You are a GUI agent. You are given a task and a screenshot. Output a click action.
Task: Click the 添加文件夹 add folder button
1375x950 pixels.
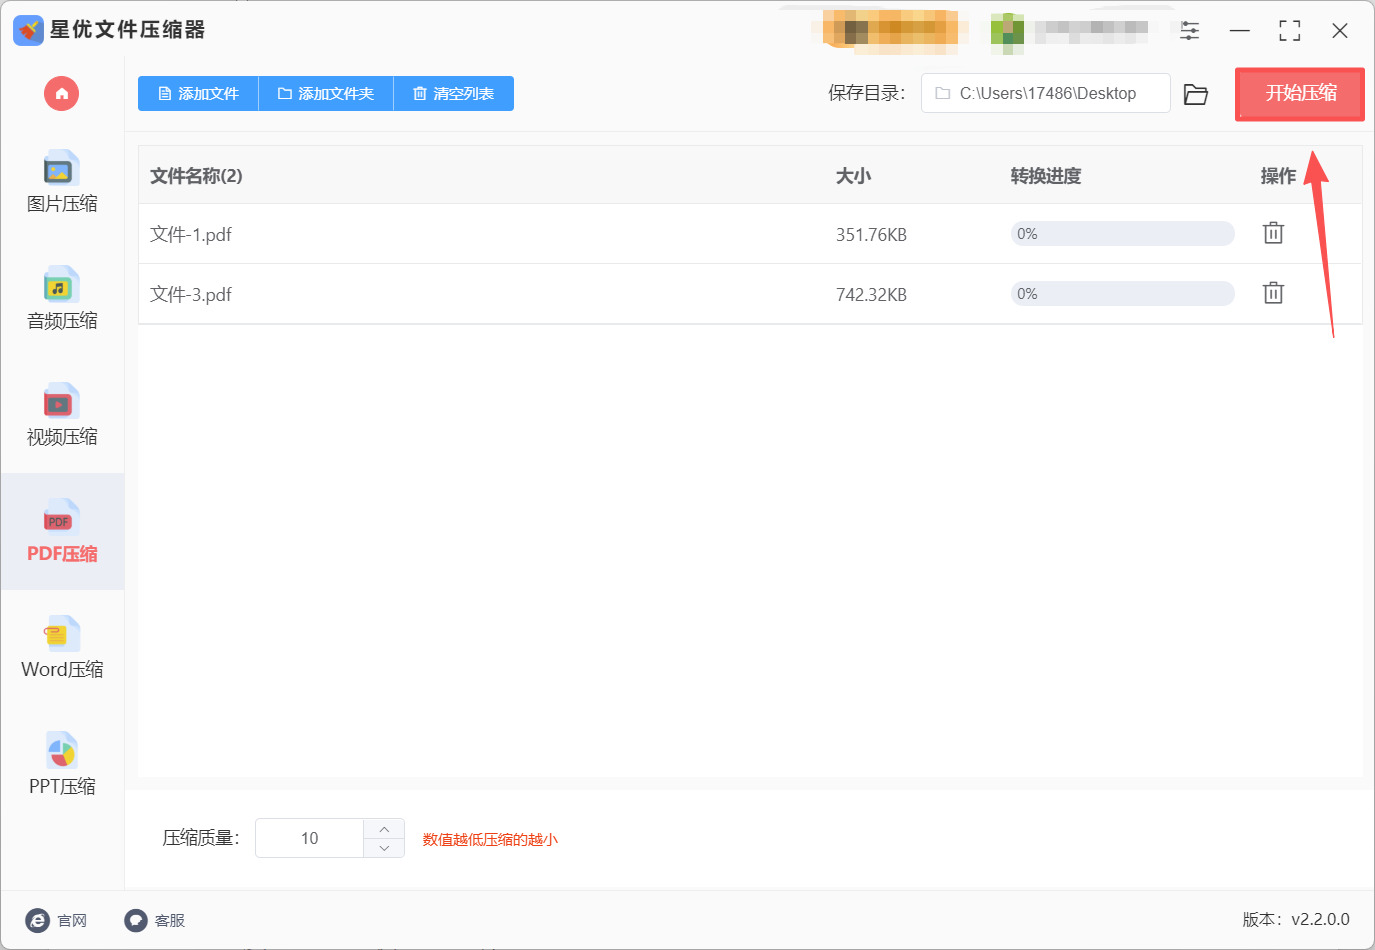(x=326, y=94)
